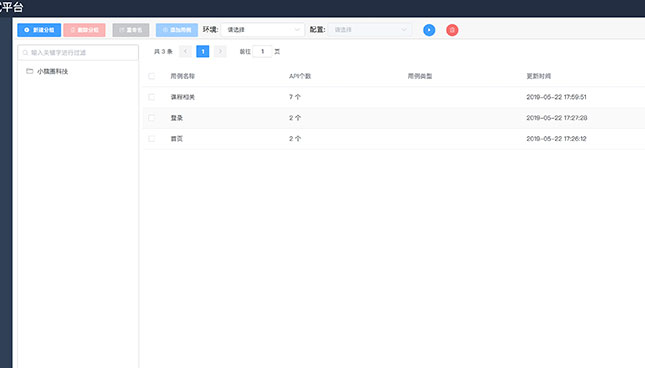
Task: Click the pink 删除分组 button
Action: (x=84, y=30)
